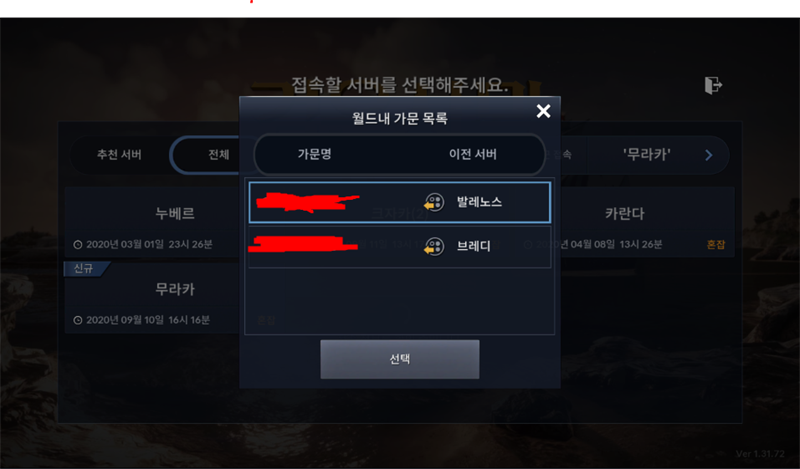
Task: Choose the 무라카 server card
Action: [152, 298]
